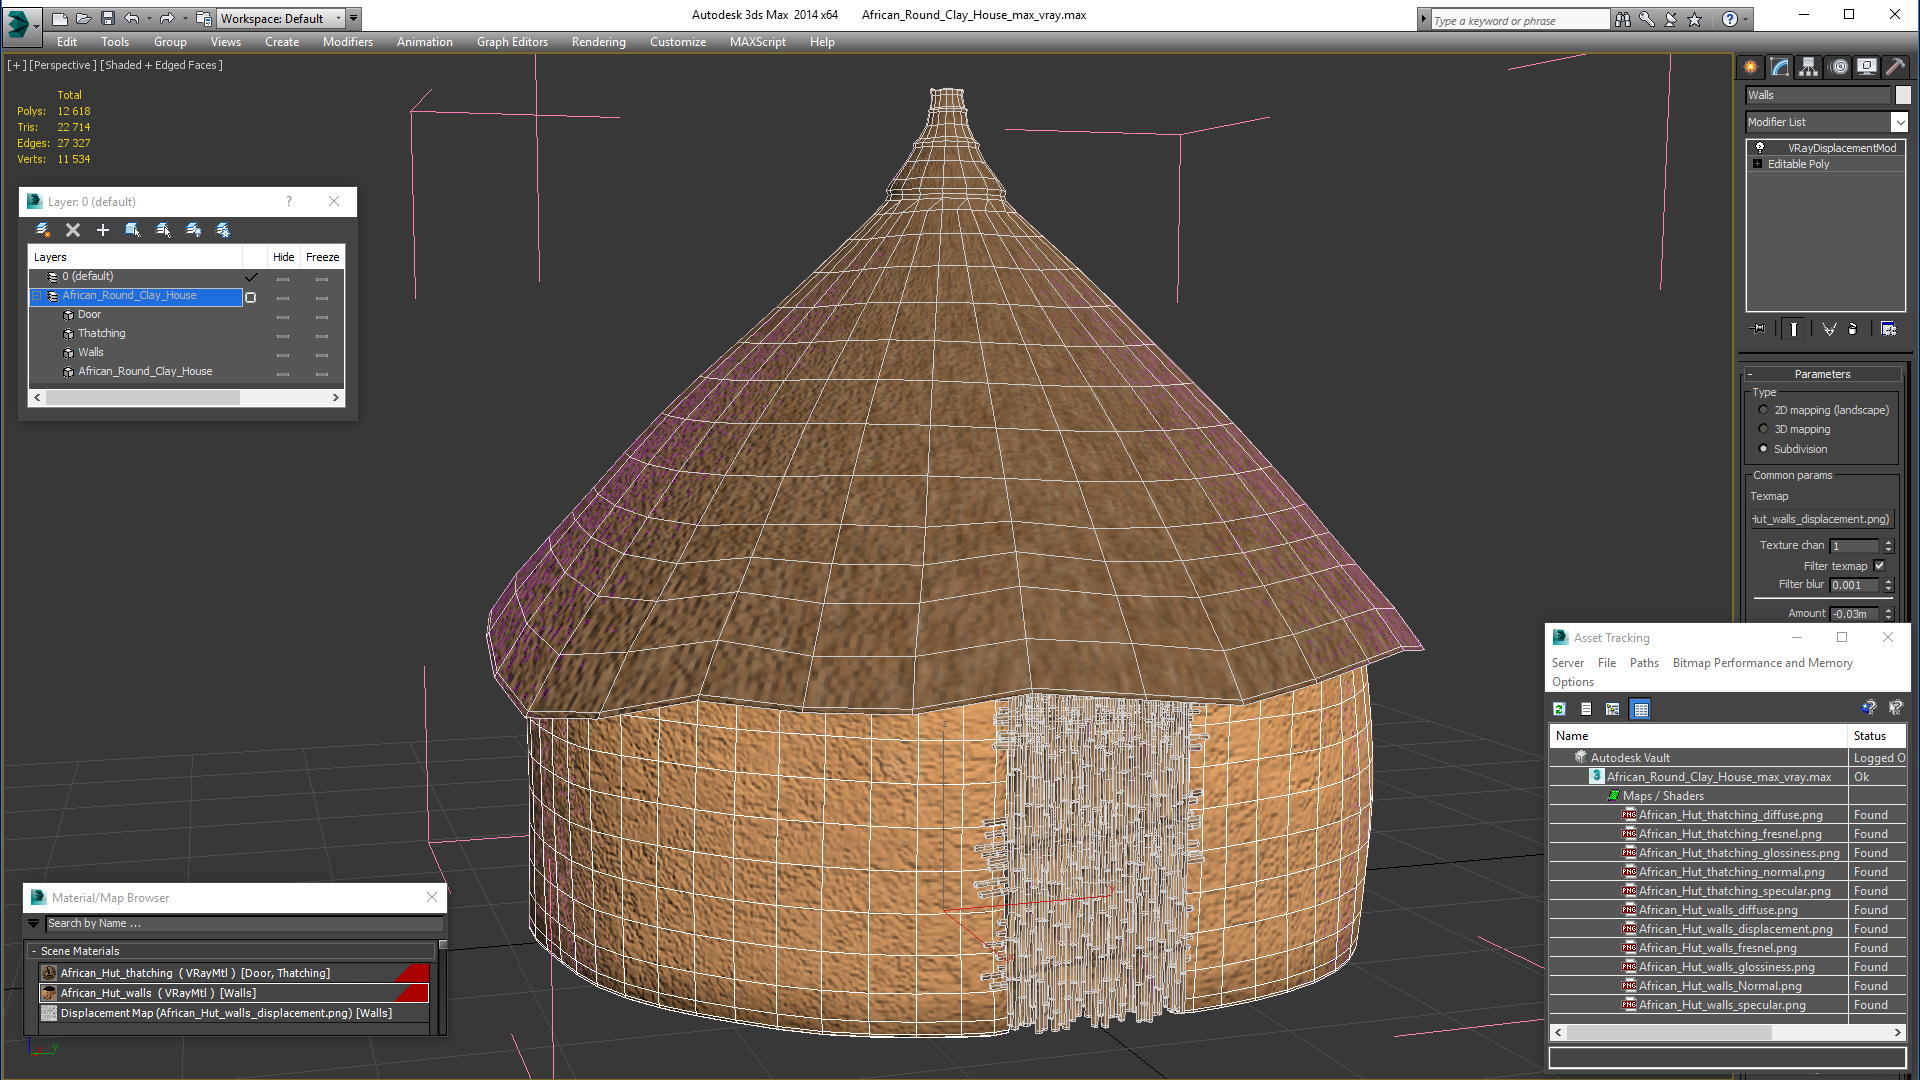The width and height of the screenshot is (1920, 1080).
Task: Toggle VRayDisplacementMod lightbulb on or off
Action: point(1760,148)
